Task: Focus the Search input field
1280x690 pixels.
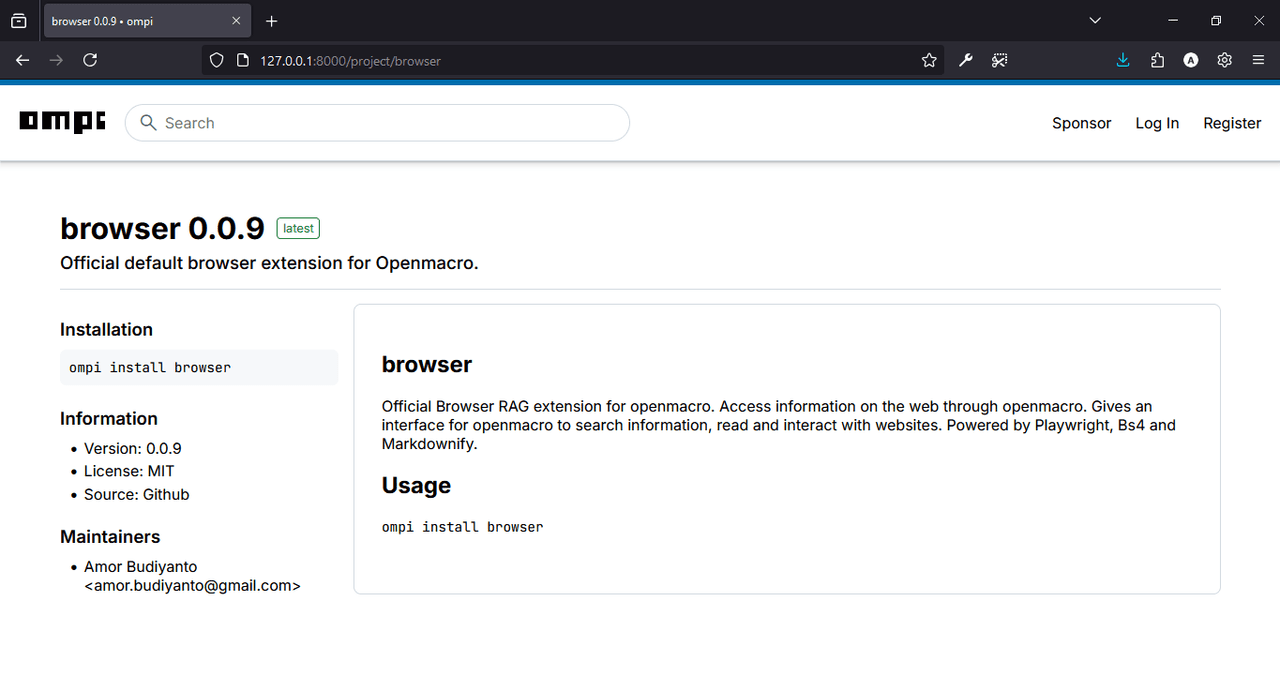Action: point(377,123)
